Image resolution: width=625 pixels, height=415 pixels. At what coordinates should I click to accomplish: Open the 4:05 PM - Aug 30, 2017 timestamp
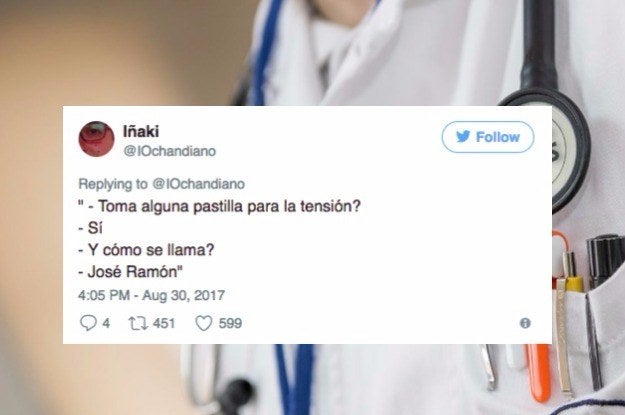[x=151, y=295]
